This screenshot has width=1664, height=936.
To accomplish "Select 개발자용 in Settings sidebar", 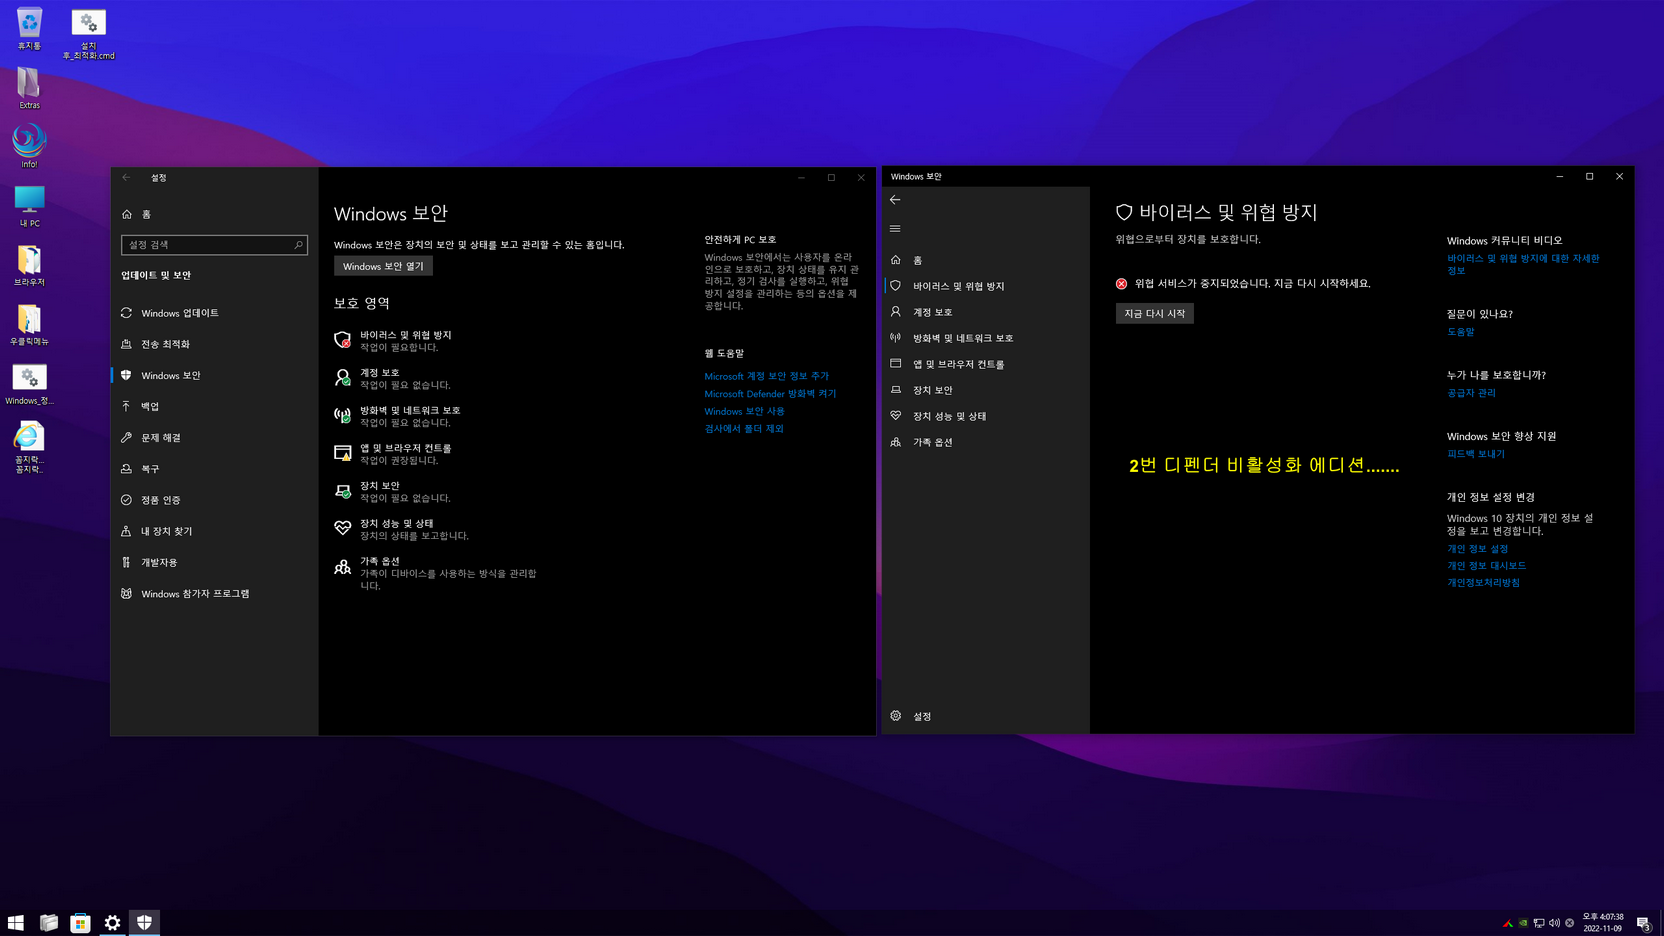I will coord(214,562).
